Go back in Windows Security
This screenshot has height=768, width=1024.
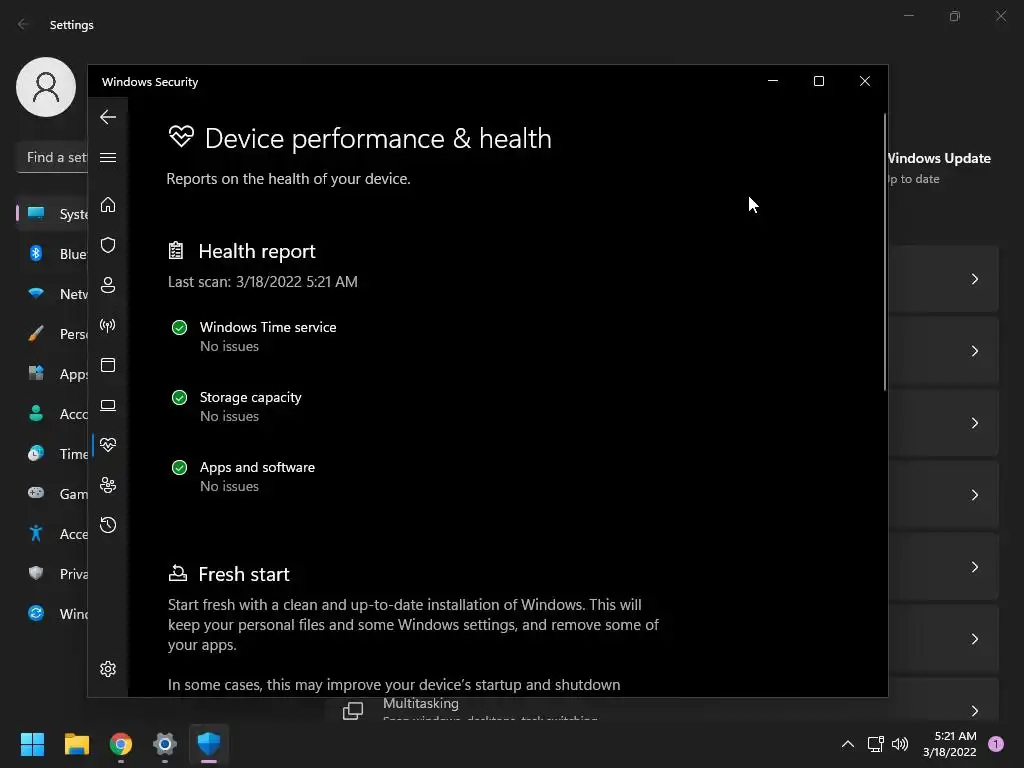coord(108,118)
